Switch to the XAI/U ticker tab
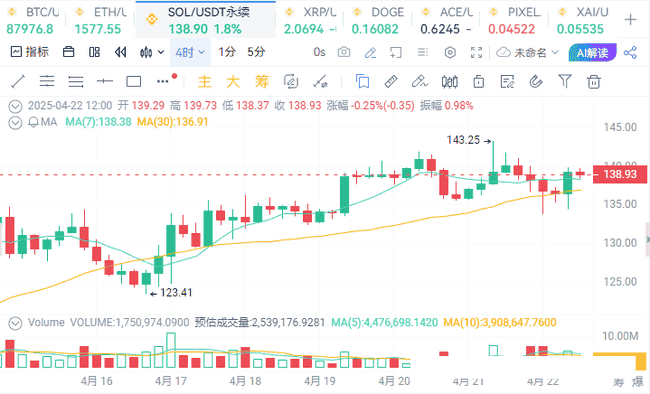 click(582, 20)
